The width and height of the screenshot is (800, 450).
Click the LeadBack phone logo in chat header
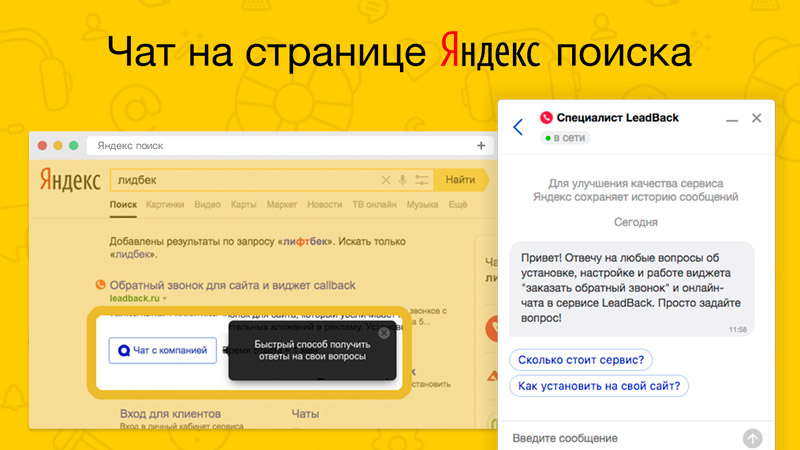(x=546, y=118)
